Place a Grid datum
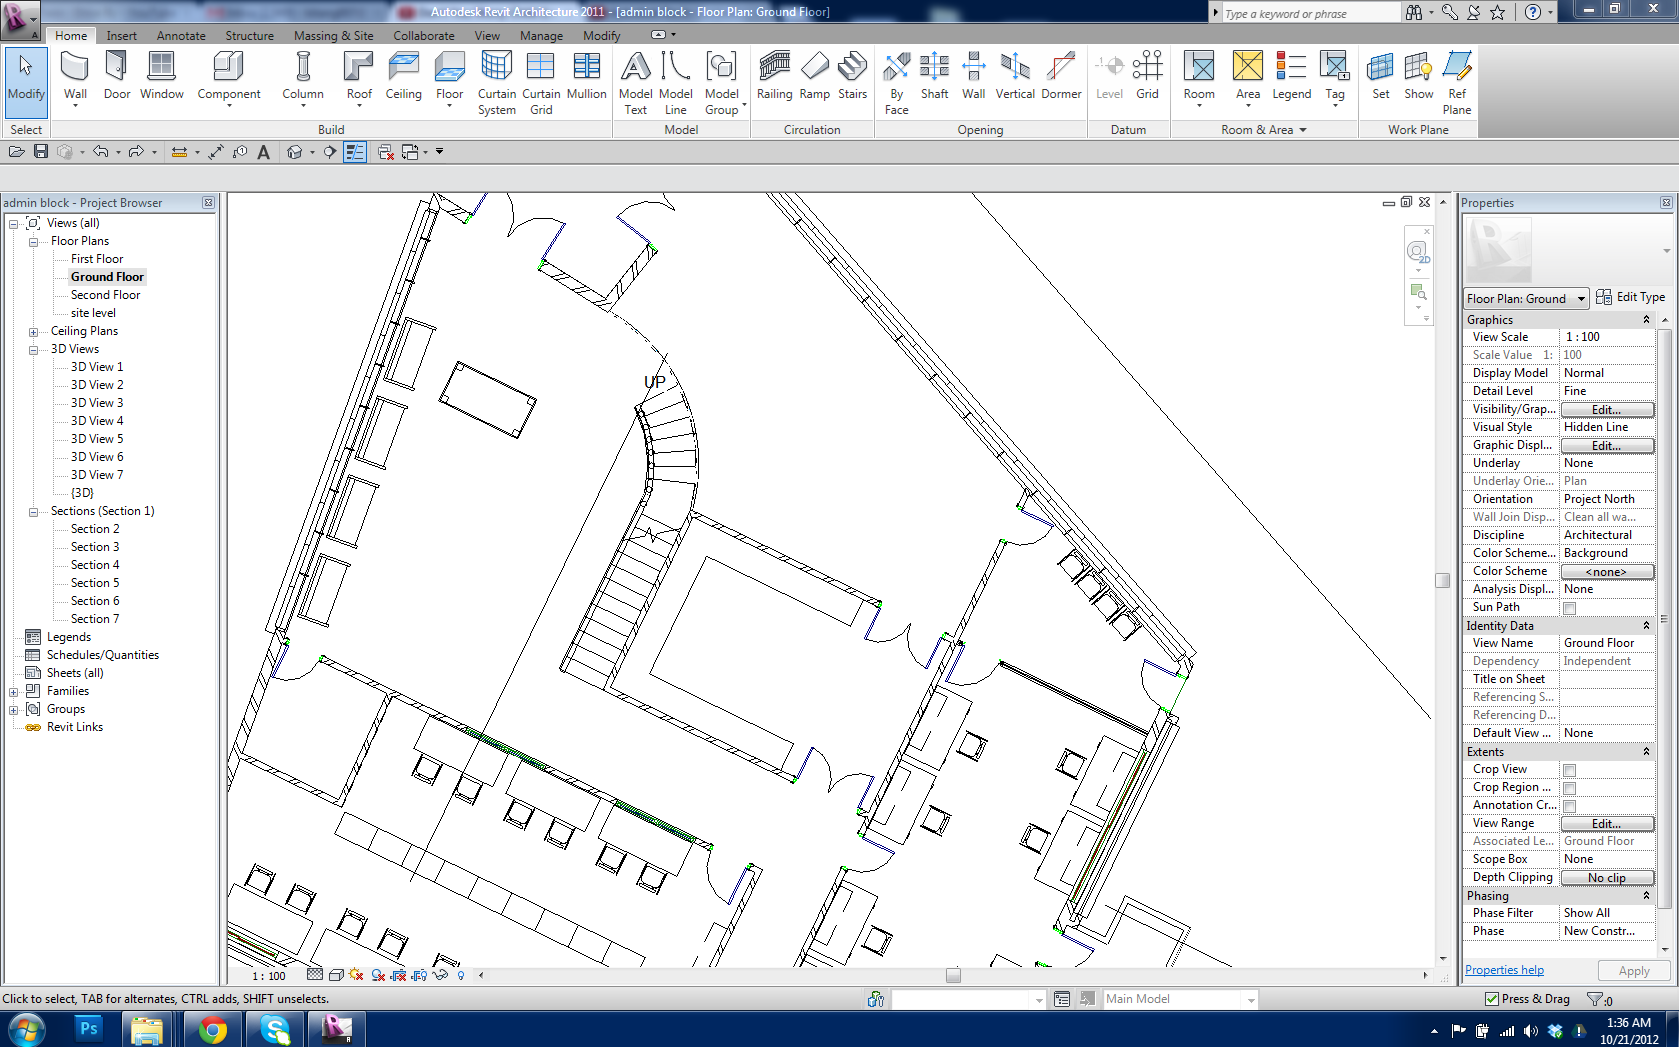Image resolution: width=1679 pixels, height=1047 pixels. [x=1147, y=77]
